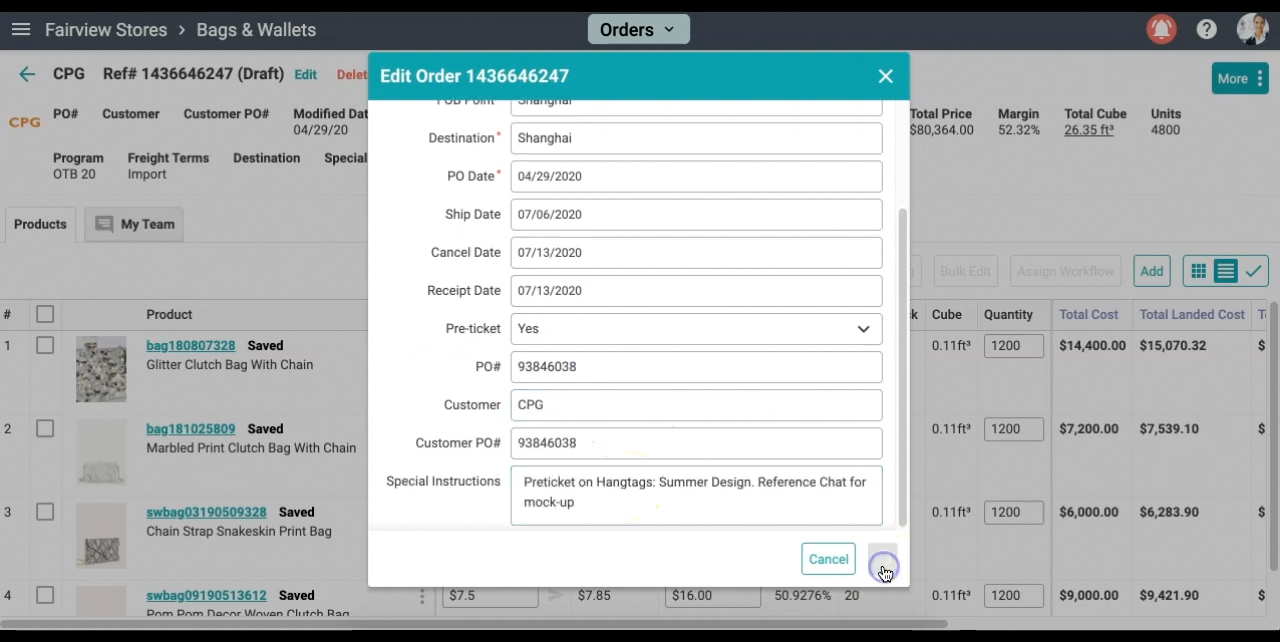Click the checkmark view icon

(x=1253, y=271)
